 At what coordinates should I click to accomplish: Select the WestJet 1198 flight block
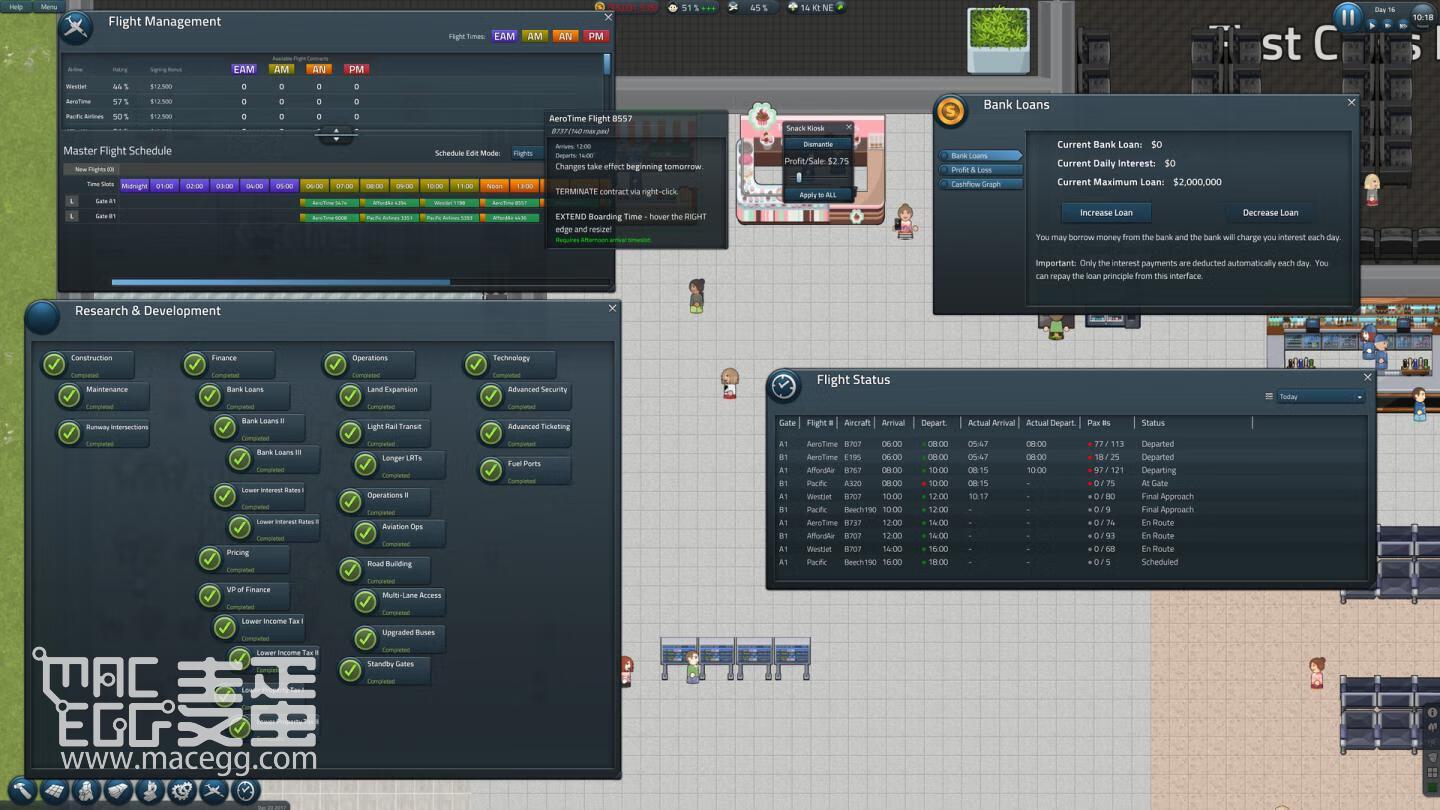(x=450, y=202)
